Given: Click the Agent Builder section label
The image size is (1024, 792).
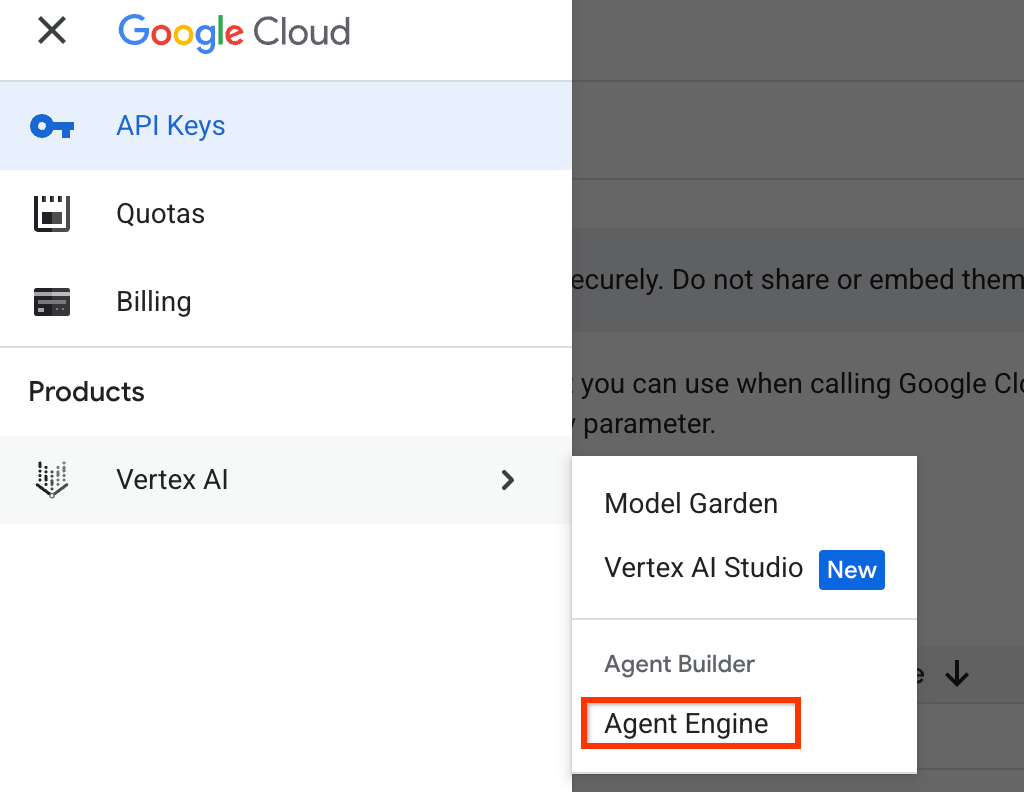Looking at the screenshot, I should click(679, 664).
